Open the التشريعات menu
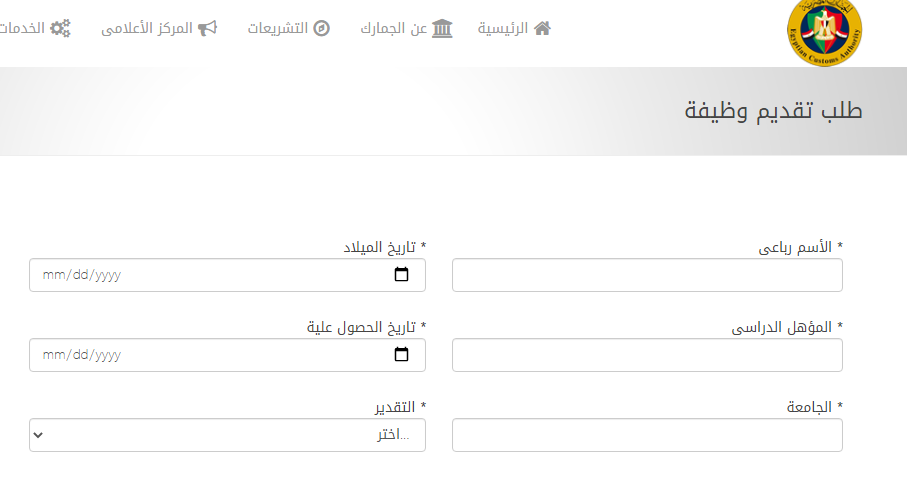The height and width of the screenshot is (477, 907). coord(277,28)
